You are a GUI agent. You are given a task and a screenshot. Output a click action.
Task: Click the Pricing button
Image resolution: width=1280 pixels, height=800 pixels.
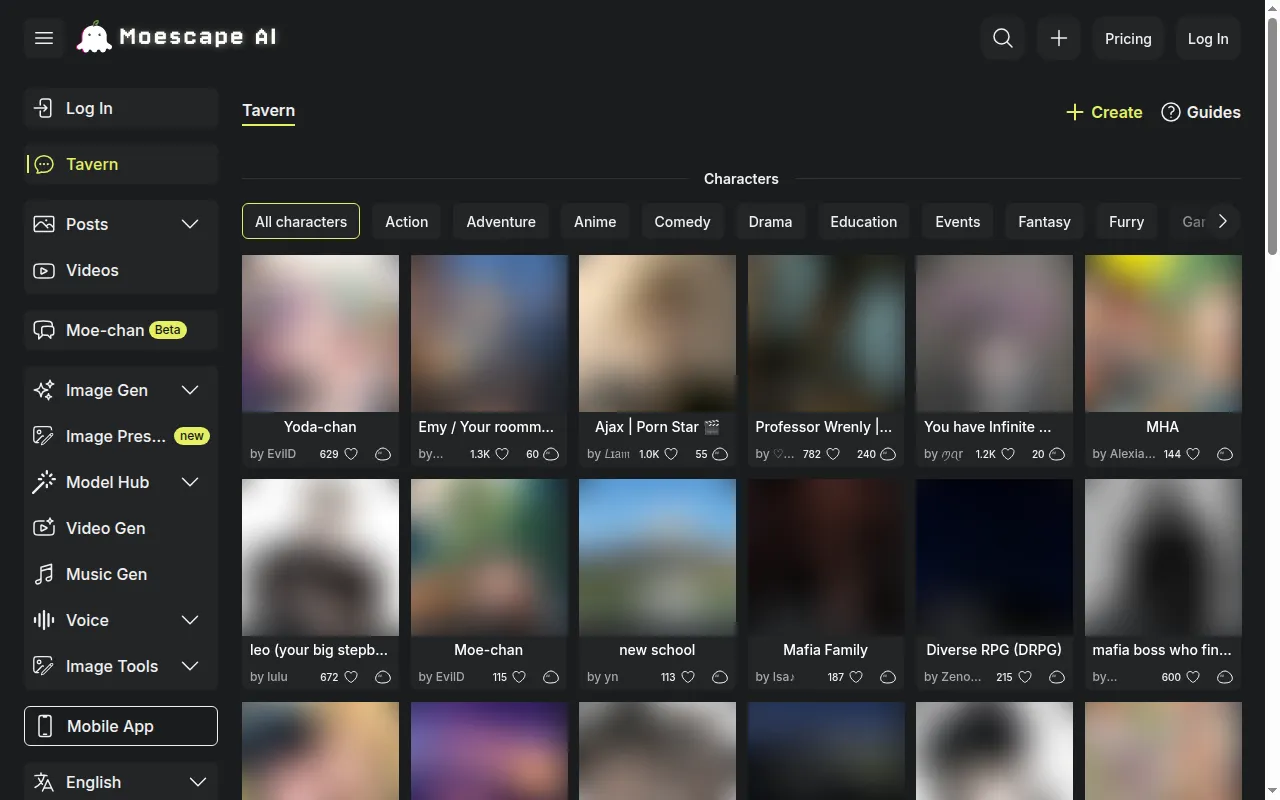pos(1128,38)
